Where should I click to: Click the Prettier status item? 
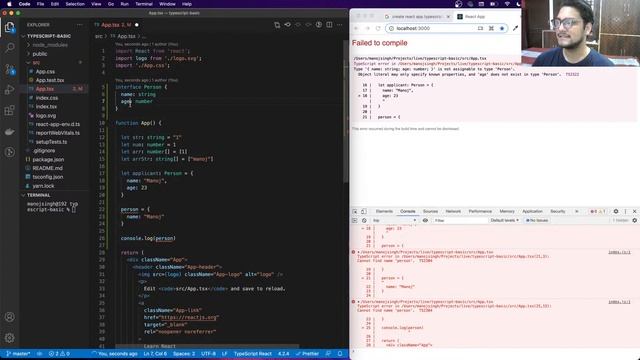tap(307, 354)
